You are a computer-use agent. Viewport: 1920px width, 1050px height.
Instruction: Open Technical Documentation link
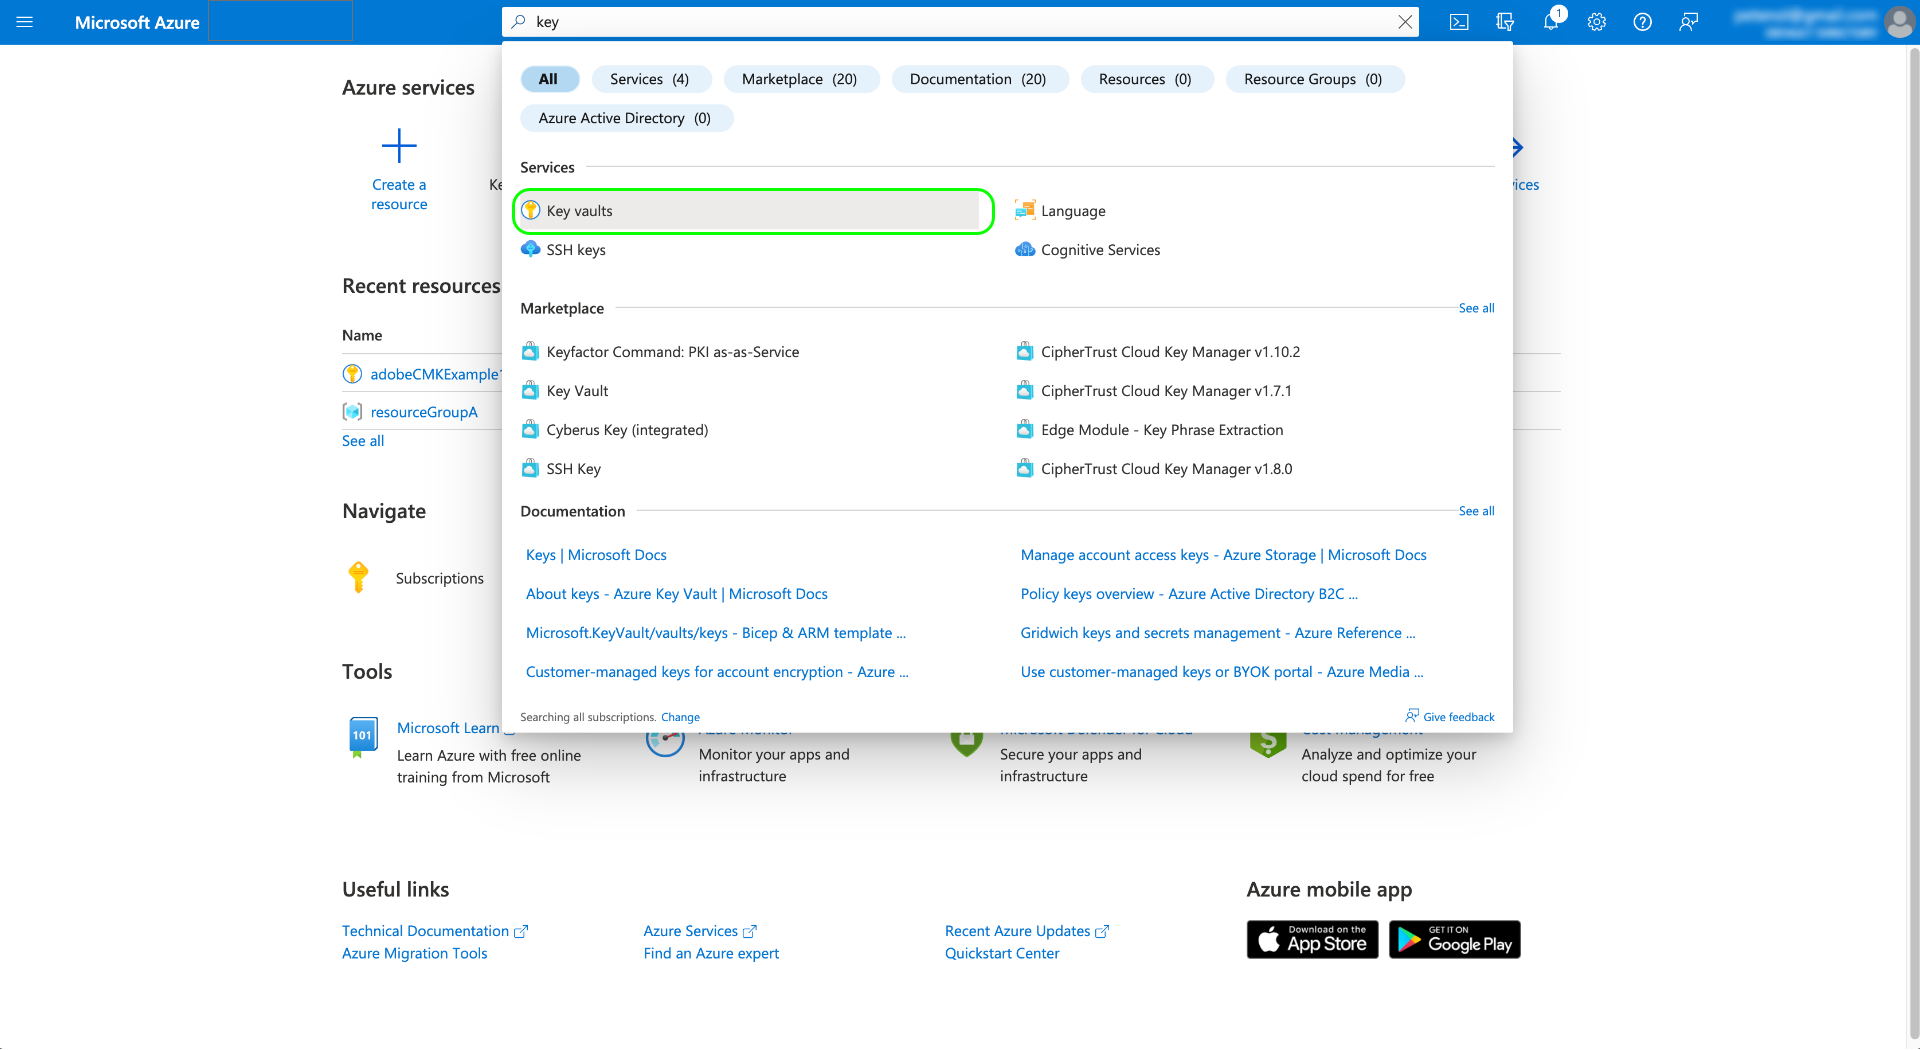tap(434, 931)
